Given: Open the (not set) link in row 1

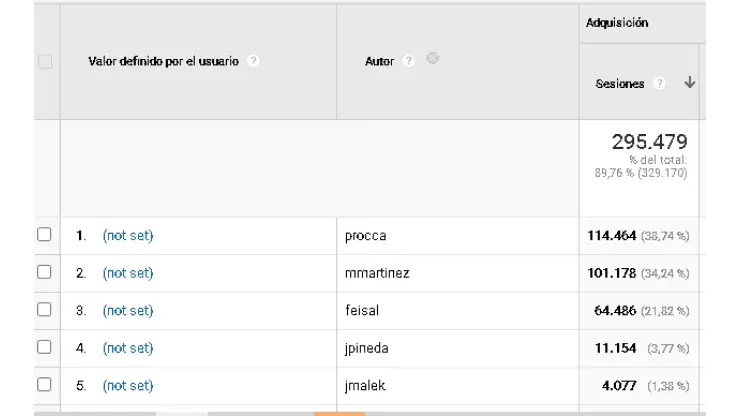Looking at the screenshot, I should click(x=128, y=236).
